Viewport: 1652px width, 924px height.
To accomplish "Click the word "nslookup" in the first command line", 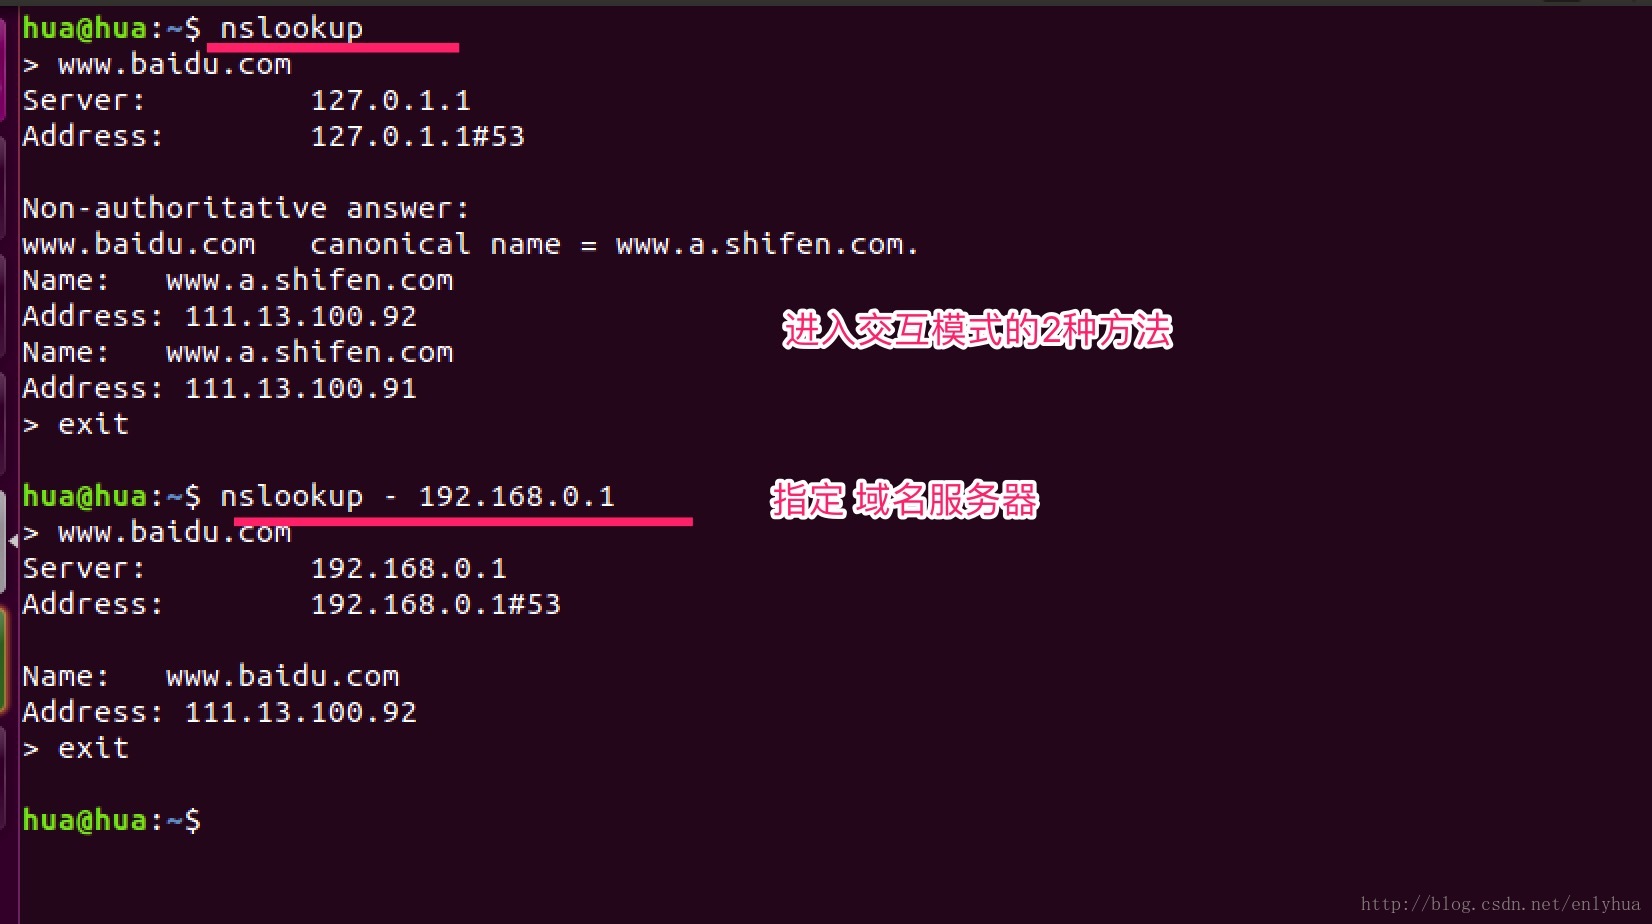I will coord(291,29).
